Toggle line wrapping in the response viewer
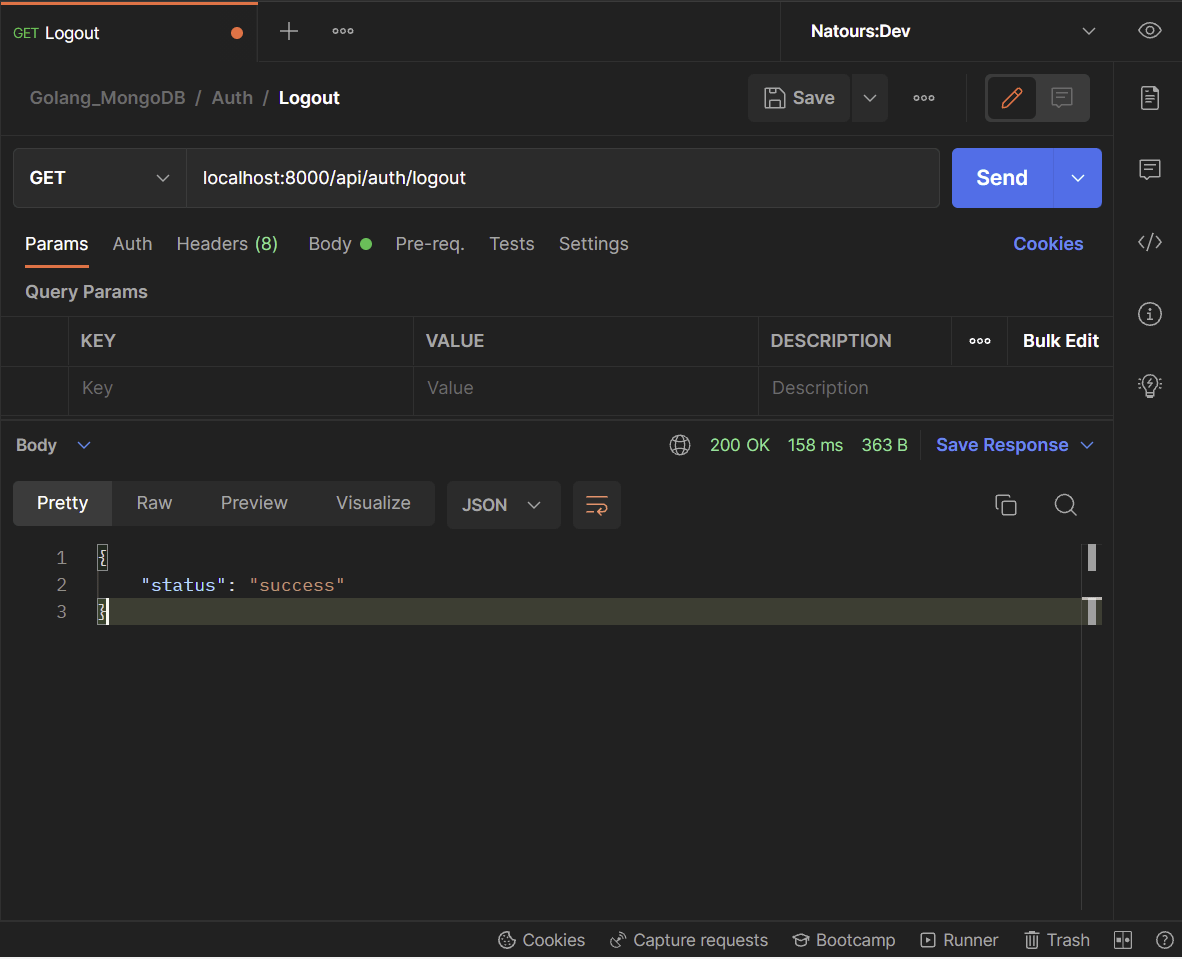The height and width of the screenshot is (959, 1182). point(596,505)
